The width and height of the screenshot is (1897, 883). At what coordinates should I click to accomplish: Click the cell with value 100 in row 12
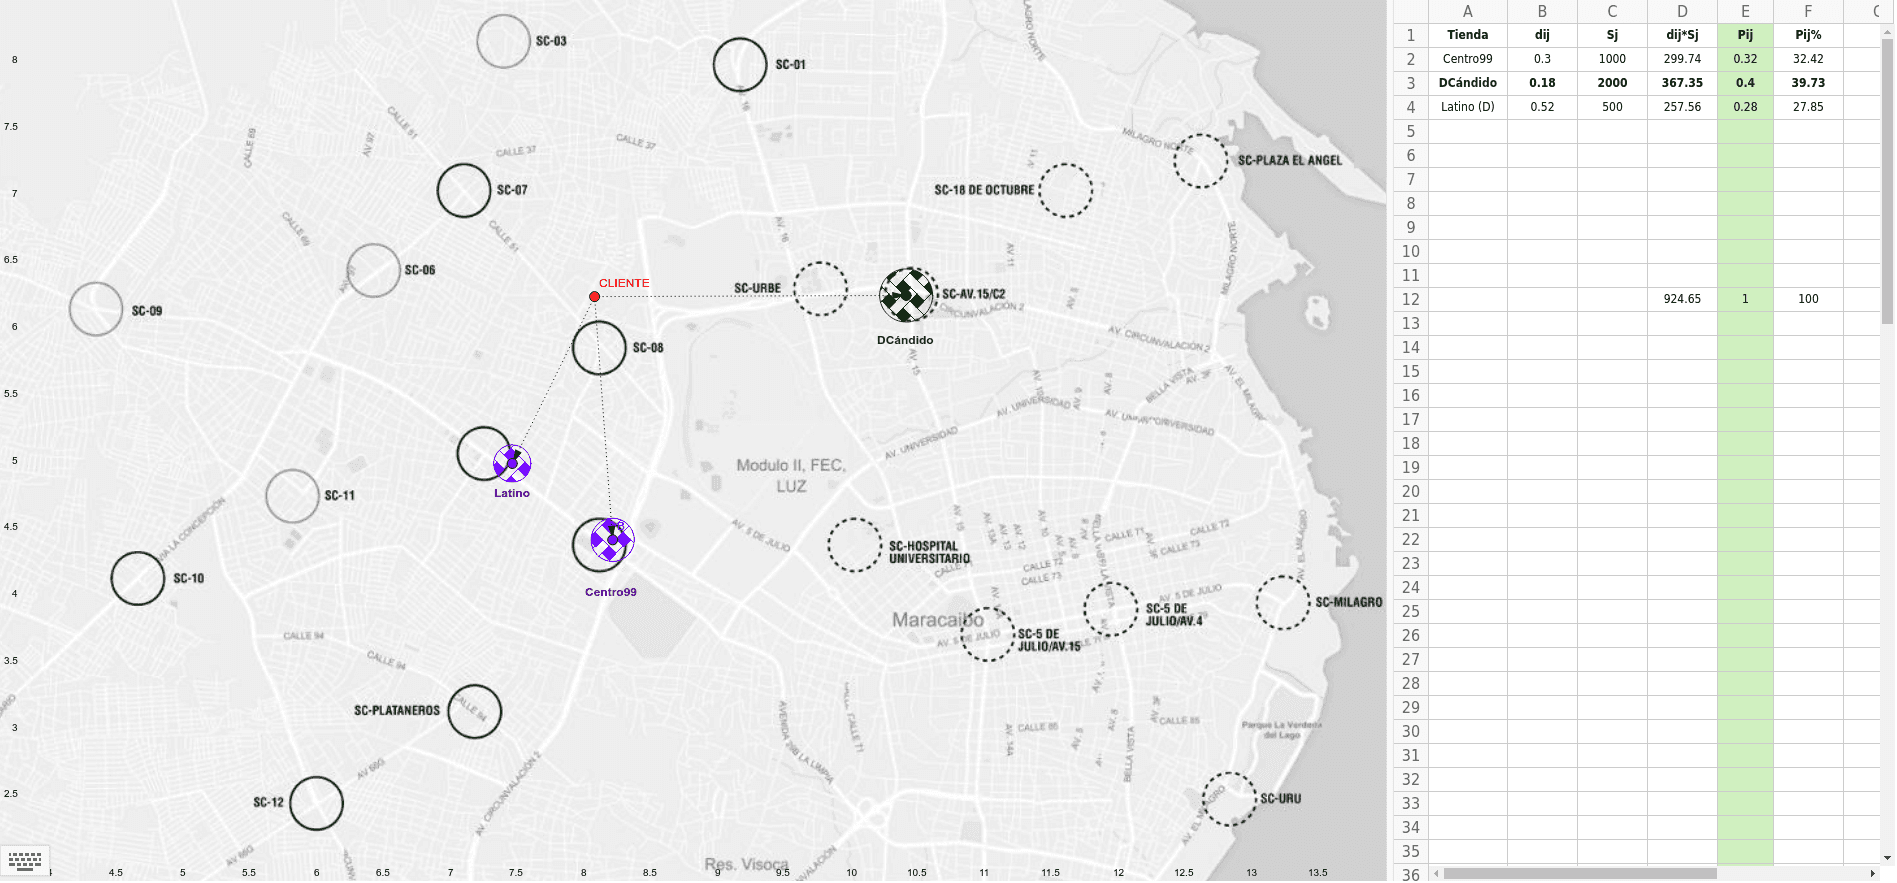tap(1808, 299)
